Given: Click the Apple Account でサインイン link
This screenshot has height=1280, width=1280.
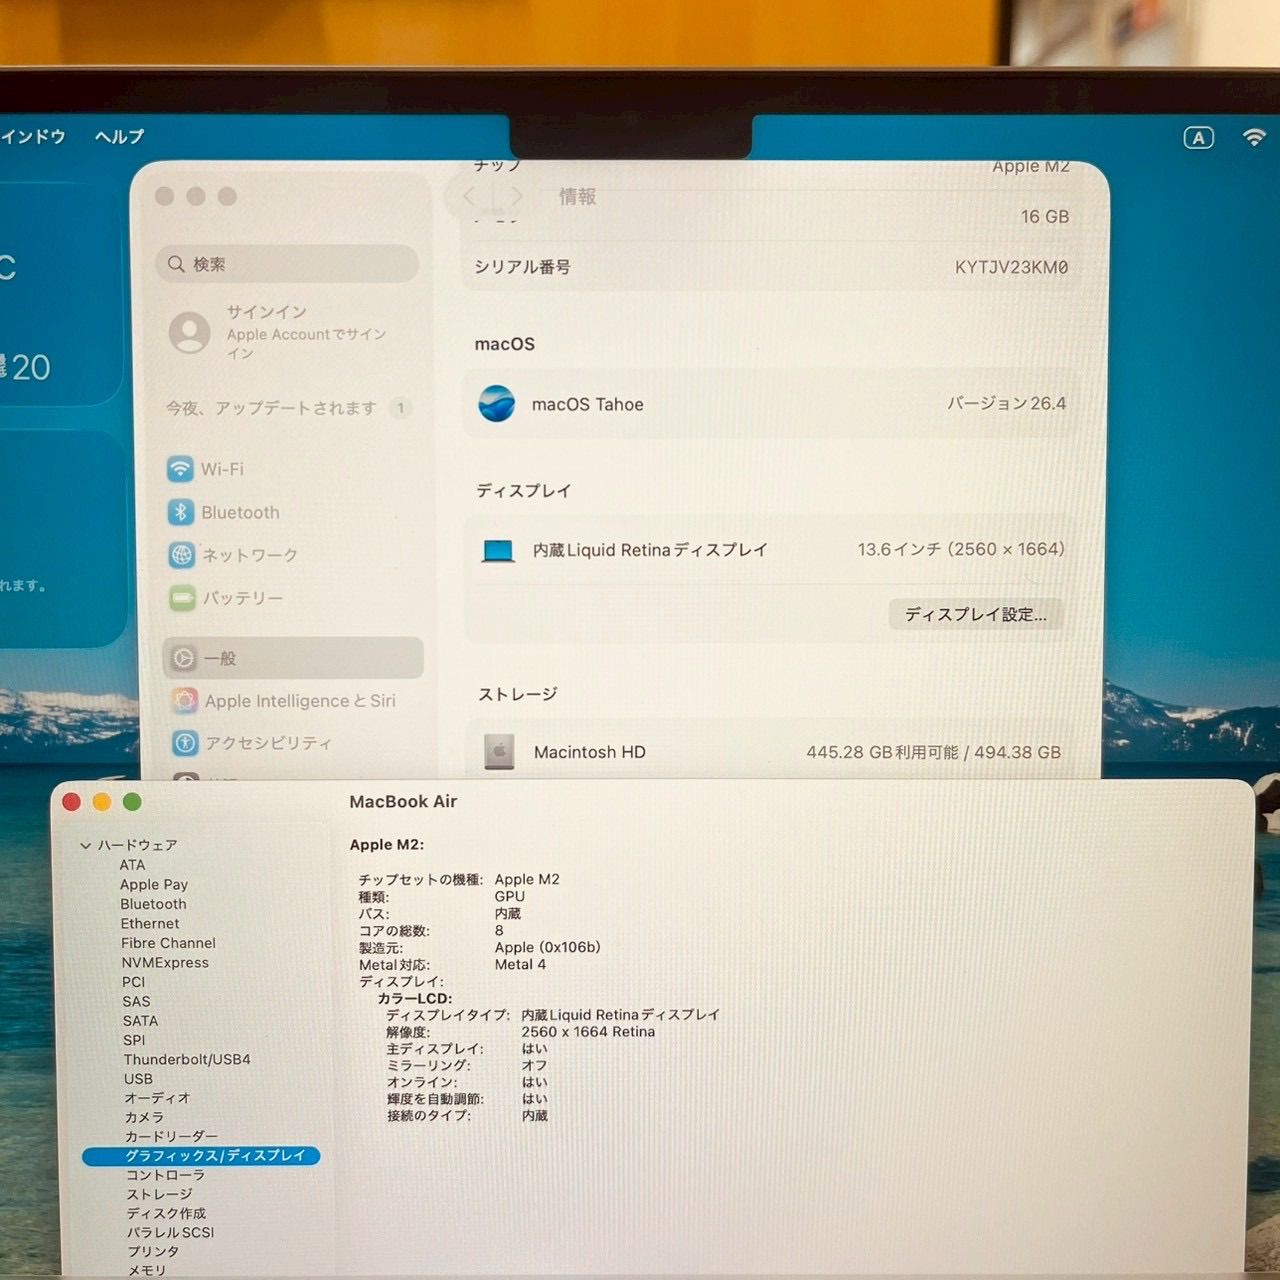Looking at the screenshot, I should 306,343.
